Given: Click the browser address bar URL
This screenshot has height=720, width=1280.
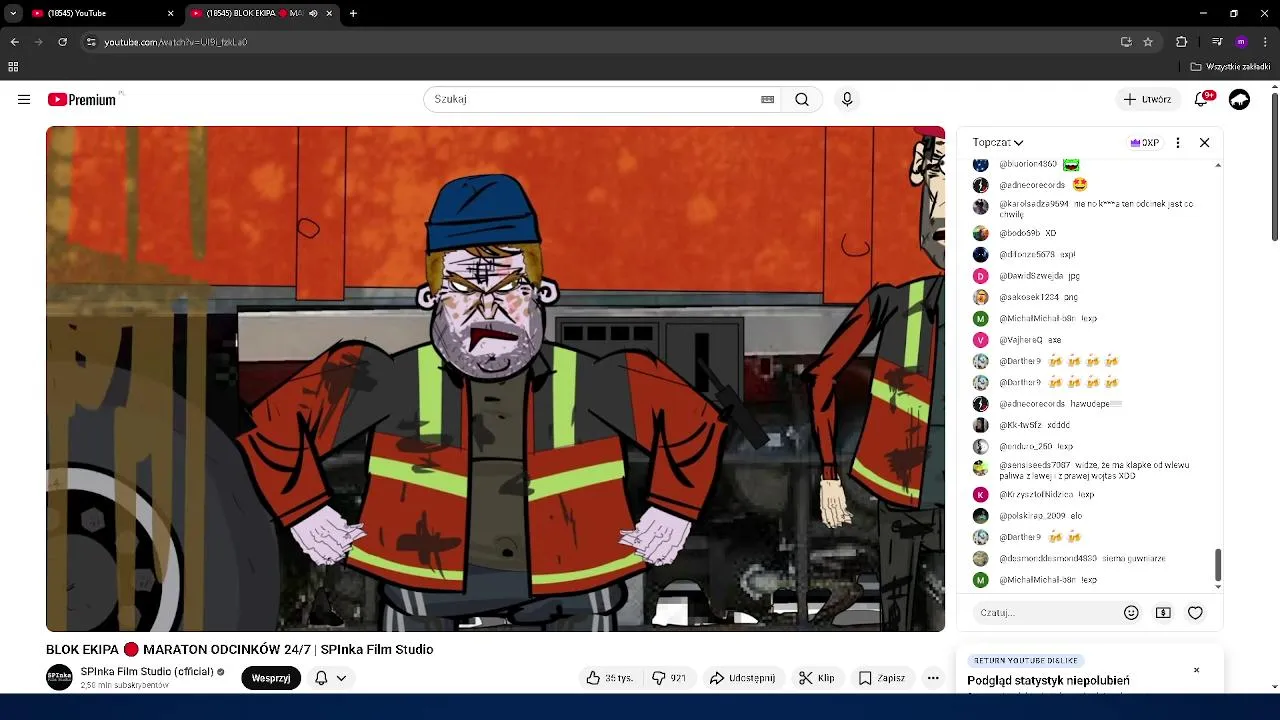Looking at the screenshot, I should pos(176,42).
